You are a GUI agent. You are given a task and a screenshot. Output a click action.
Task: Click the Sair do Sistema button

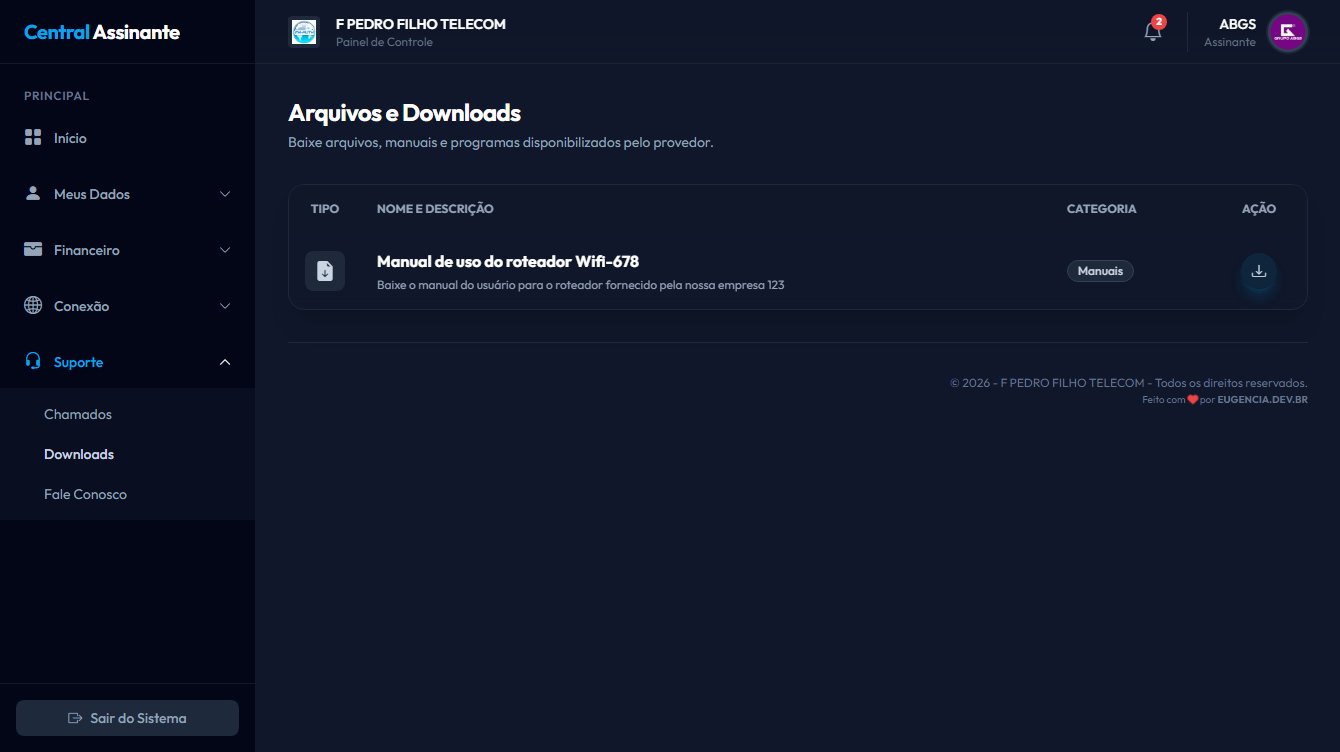coord(127,717)
